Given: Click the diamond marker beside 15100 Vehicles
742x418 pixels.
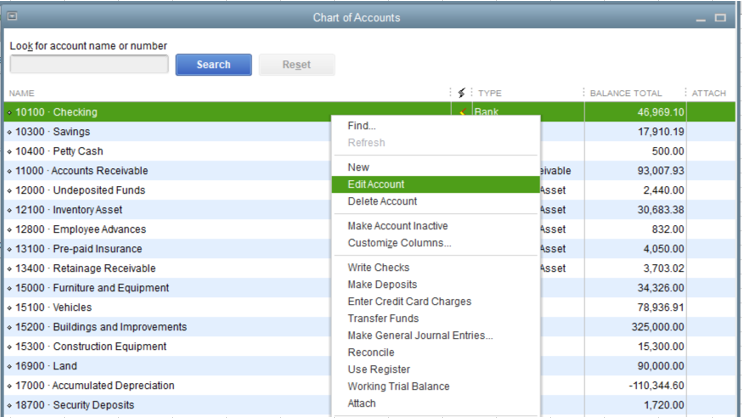Looking at the screenshot, I should pos(9,308).
